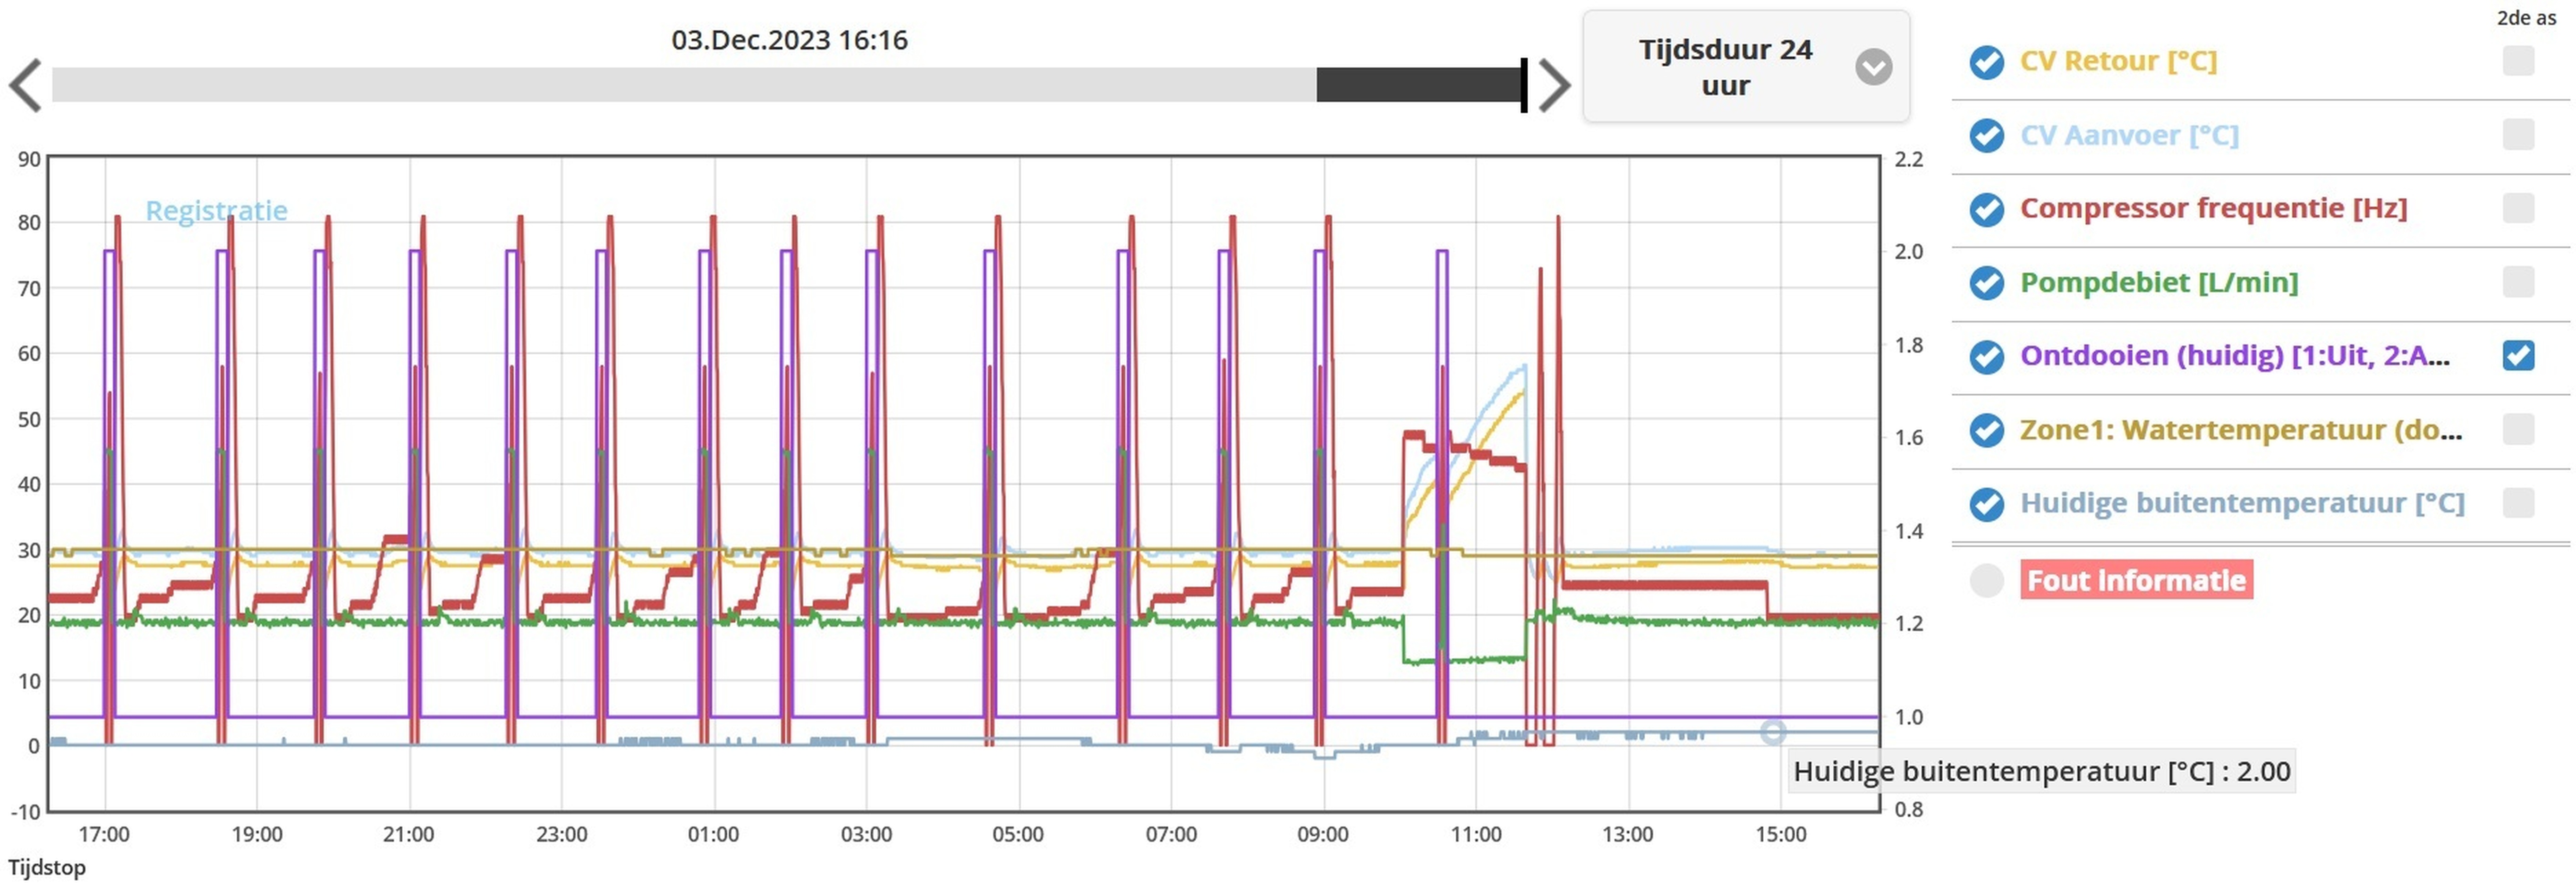The width and height of the screenshot is (2576, 883).
Task: Toggle CV Aanvoer series visibility
Action: [x=1986, y=135]
